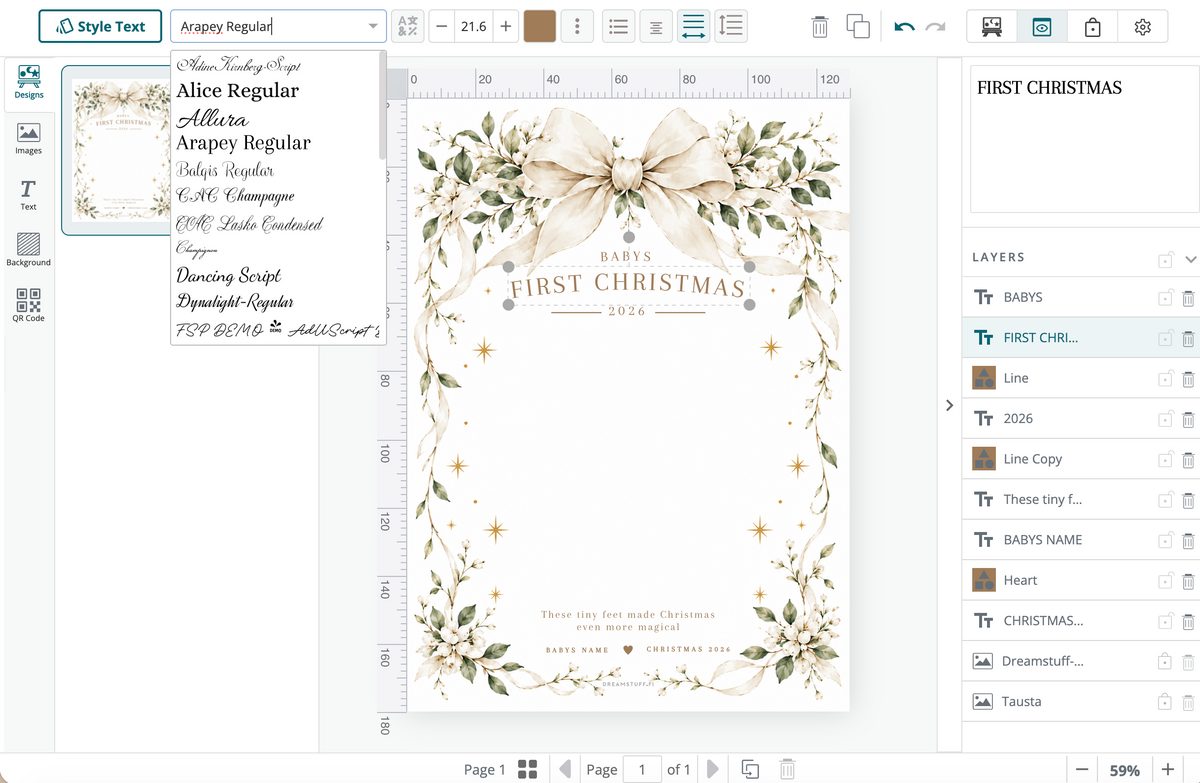The height and width of the screenshot is (783, 1200).
Task: Click the duplicate element icon in toolbar
Action: coord(858,27)
